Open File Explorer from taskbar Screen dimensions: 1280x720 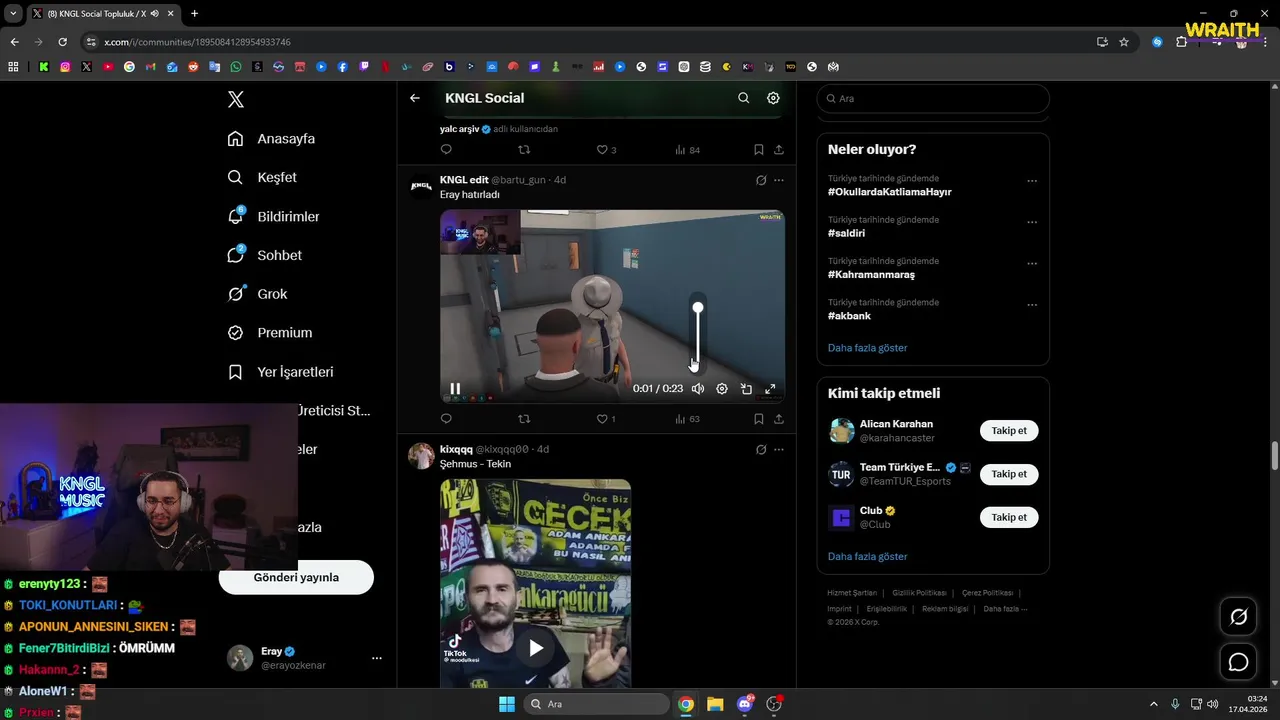pyautogui.click(x=715, y=704)
